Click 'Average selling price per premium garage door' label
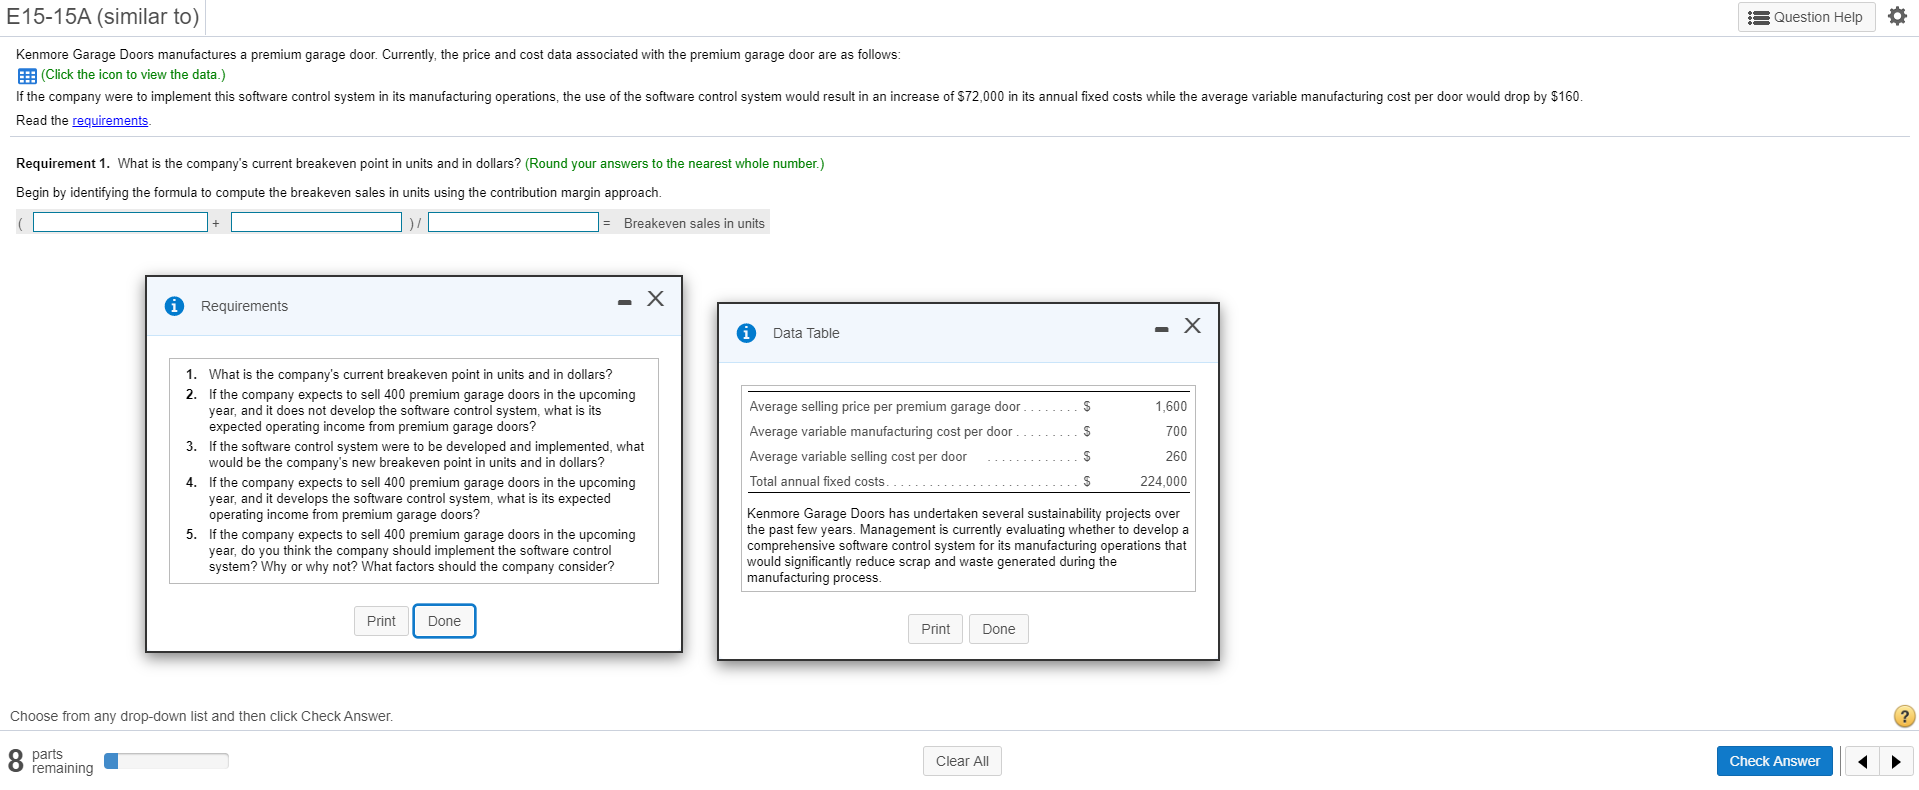This screenshot has width=1919, height=790. coord(885,407)
